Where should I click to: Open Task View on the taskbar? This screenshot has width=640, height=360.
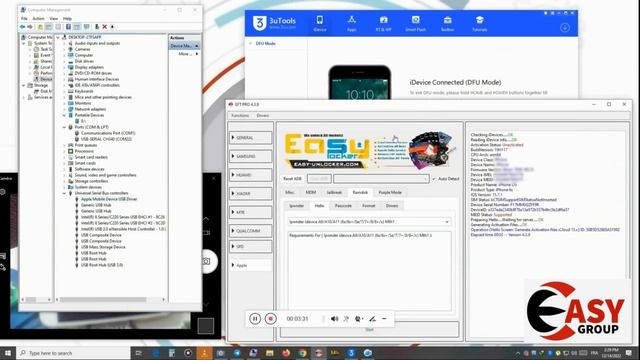tap(138, 353)
